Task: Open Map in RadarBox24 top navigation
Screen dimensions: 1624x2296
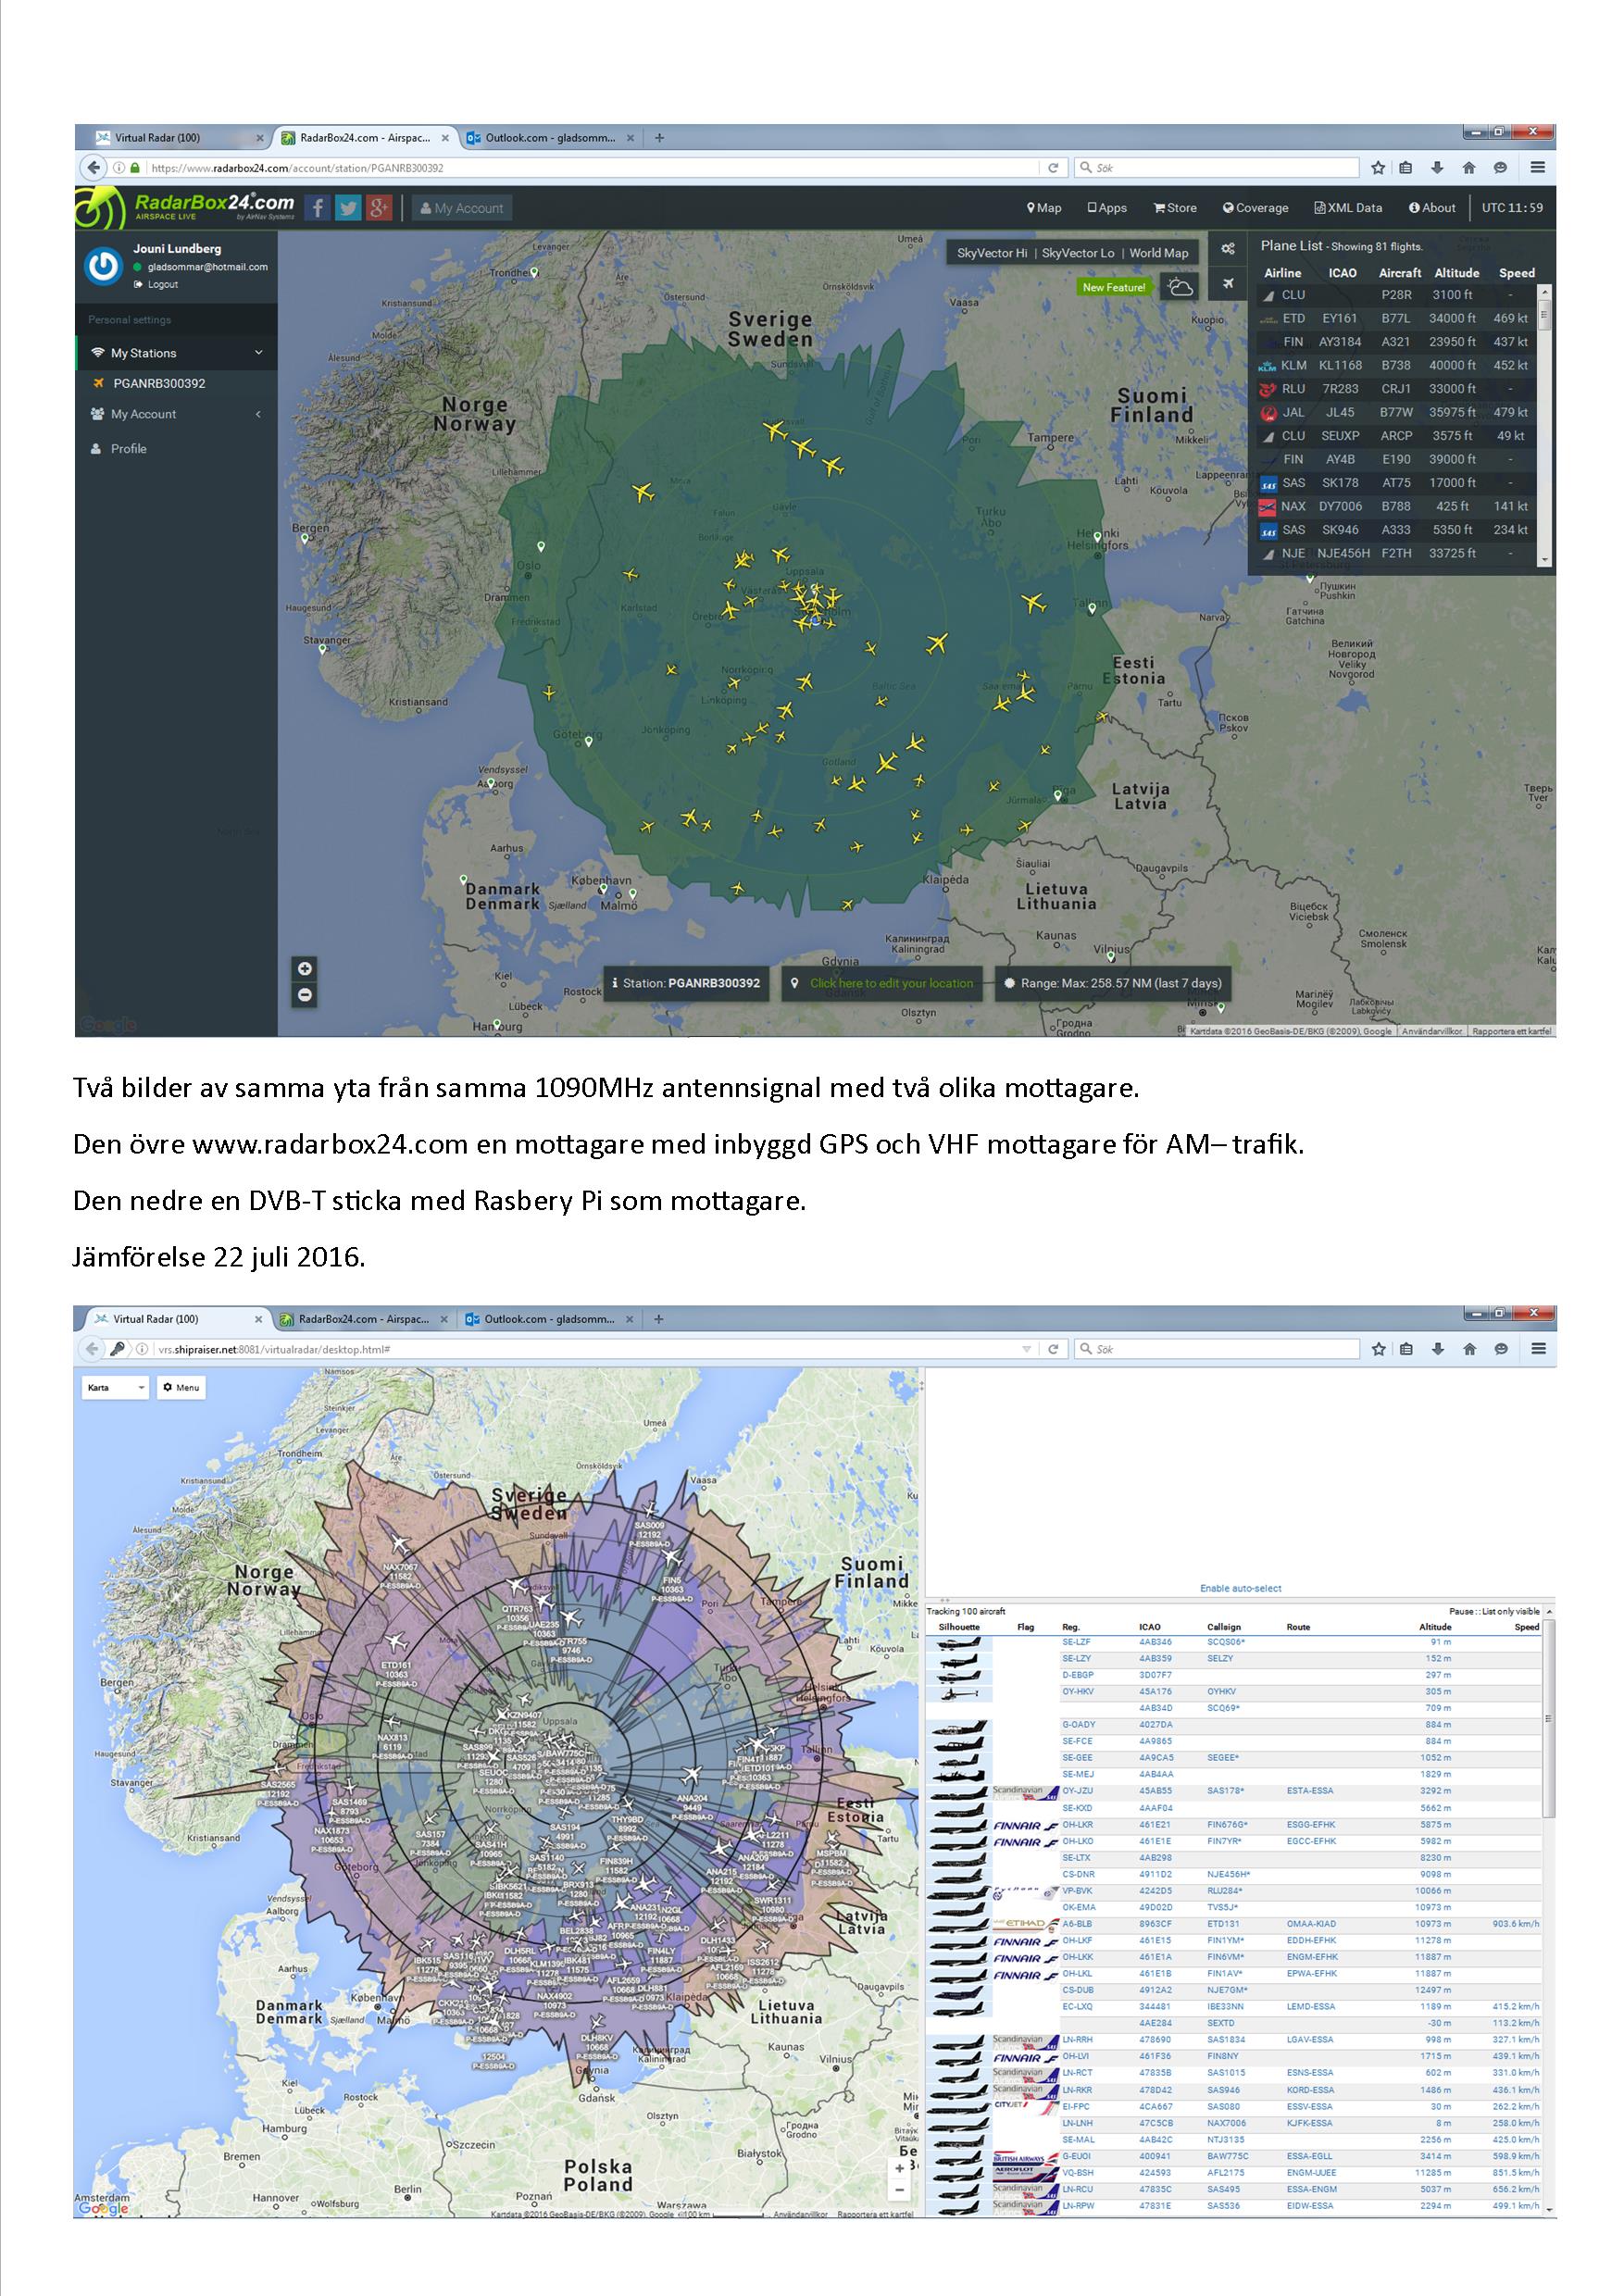Action: (x=1044, y=208)
